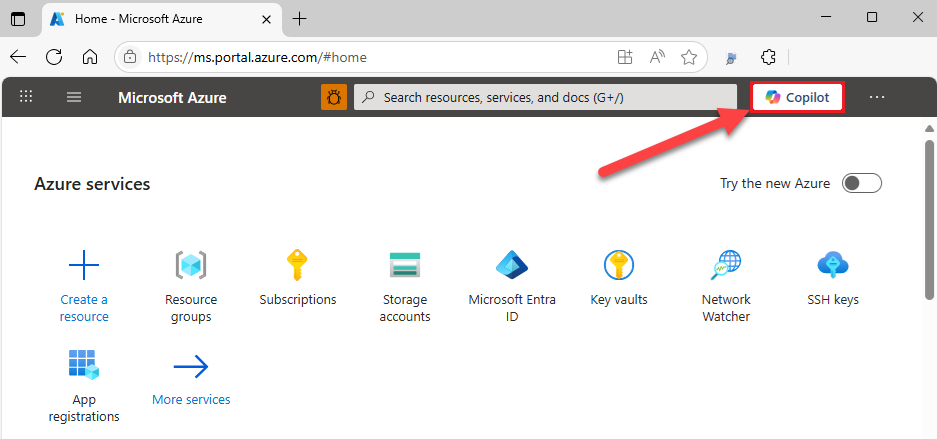937x439 pixels.
Task: Open Storage accounts service
Action: (x=405, y=266)
